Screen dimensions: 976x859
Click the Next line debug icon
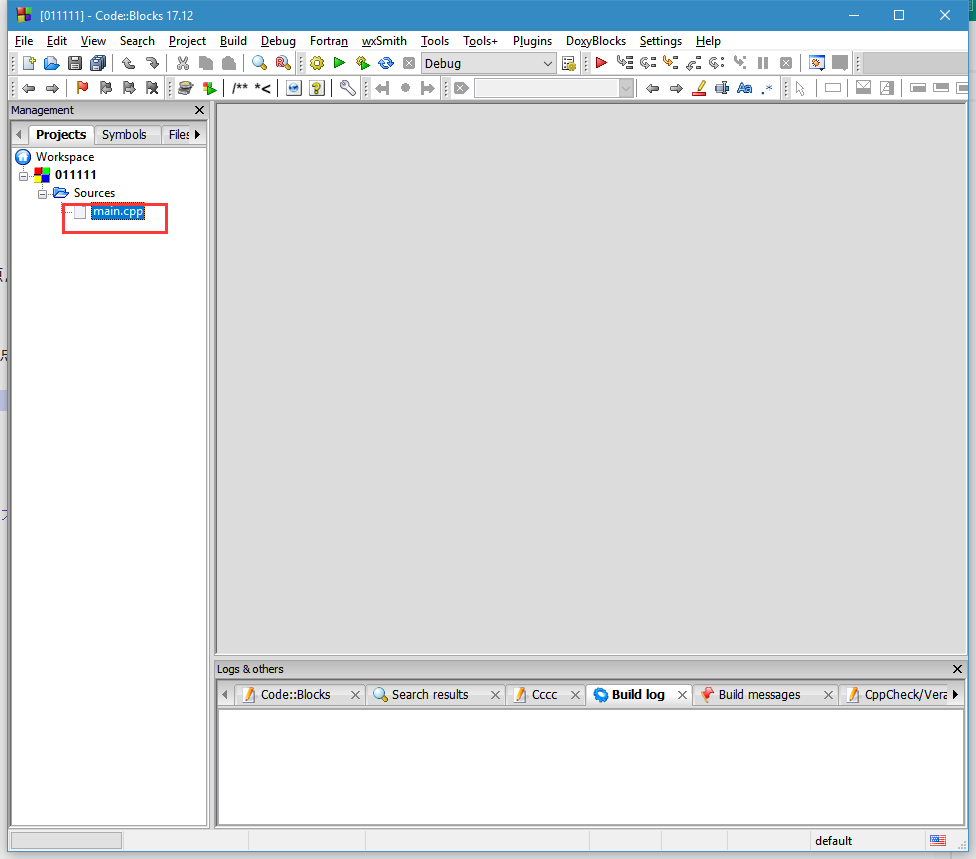point(648,63)
